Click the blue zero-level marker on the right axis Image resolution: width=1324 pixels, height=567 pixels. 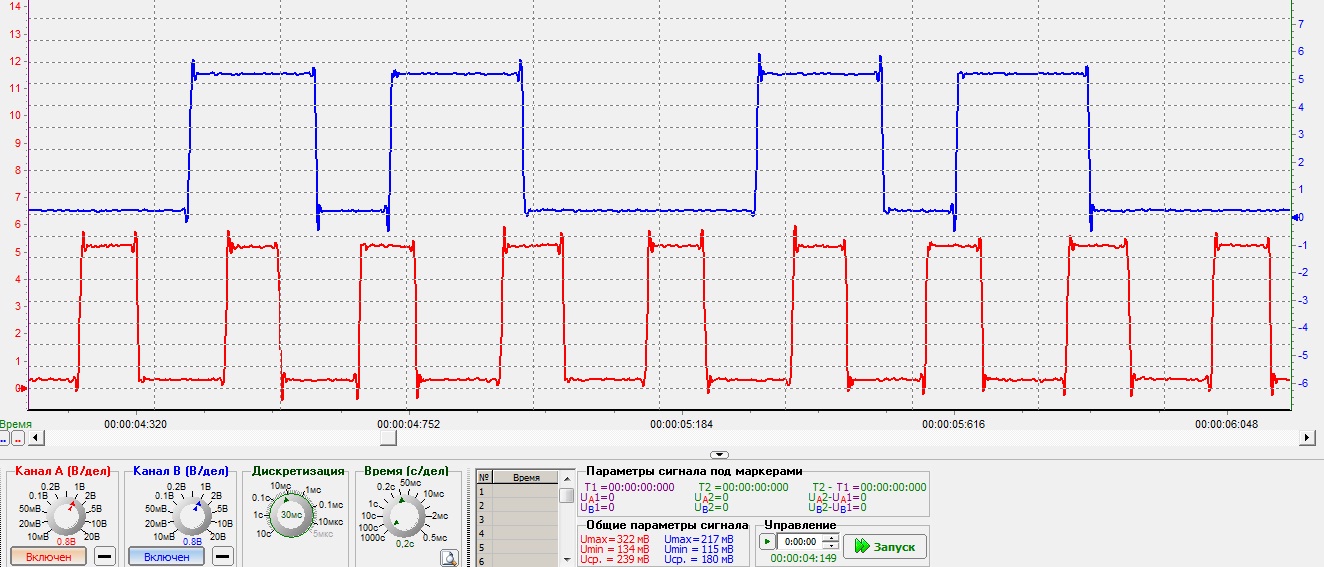(x=1298, y=216)
